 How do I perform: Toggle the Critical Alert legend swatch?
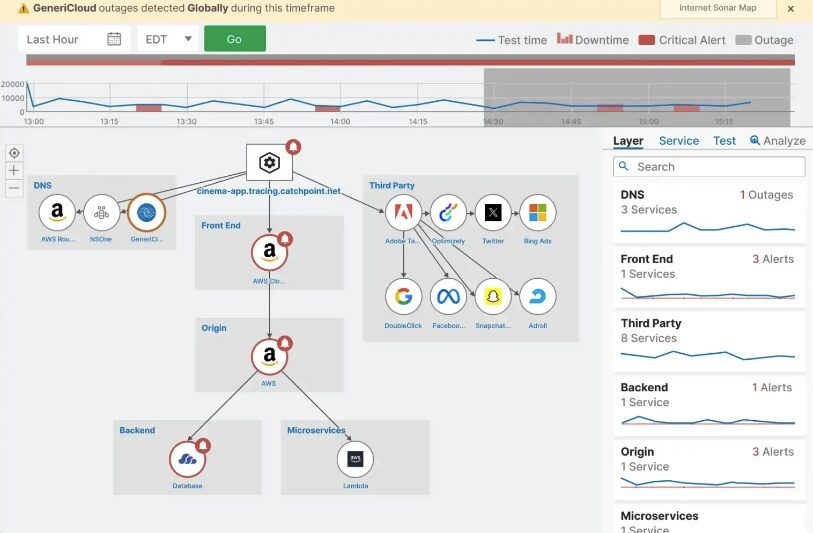pos(647,40)
